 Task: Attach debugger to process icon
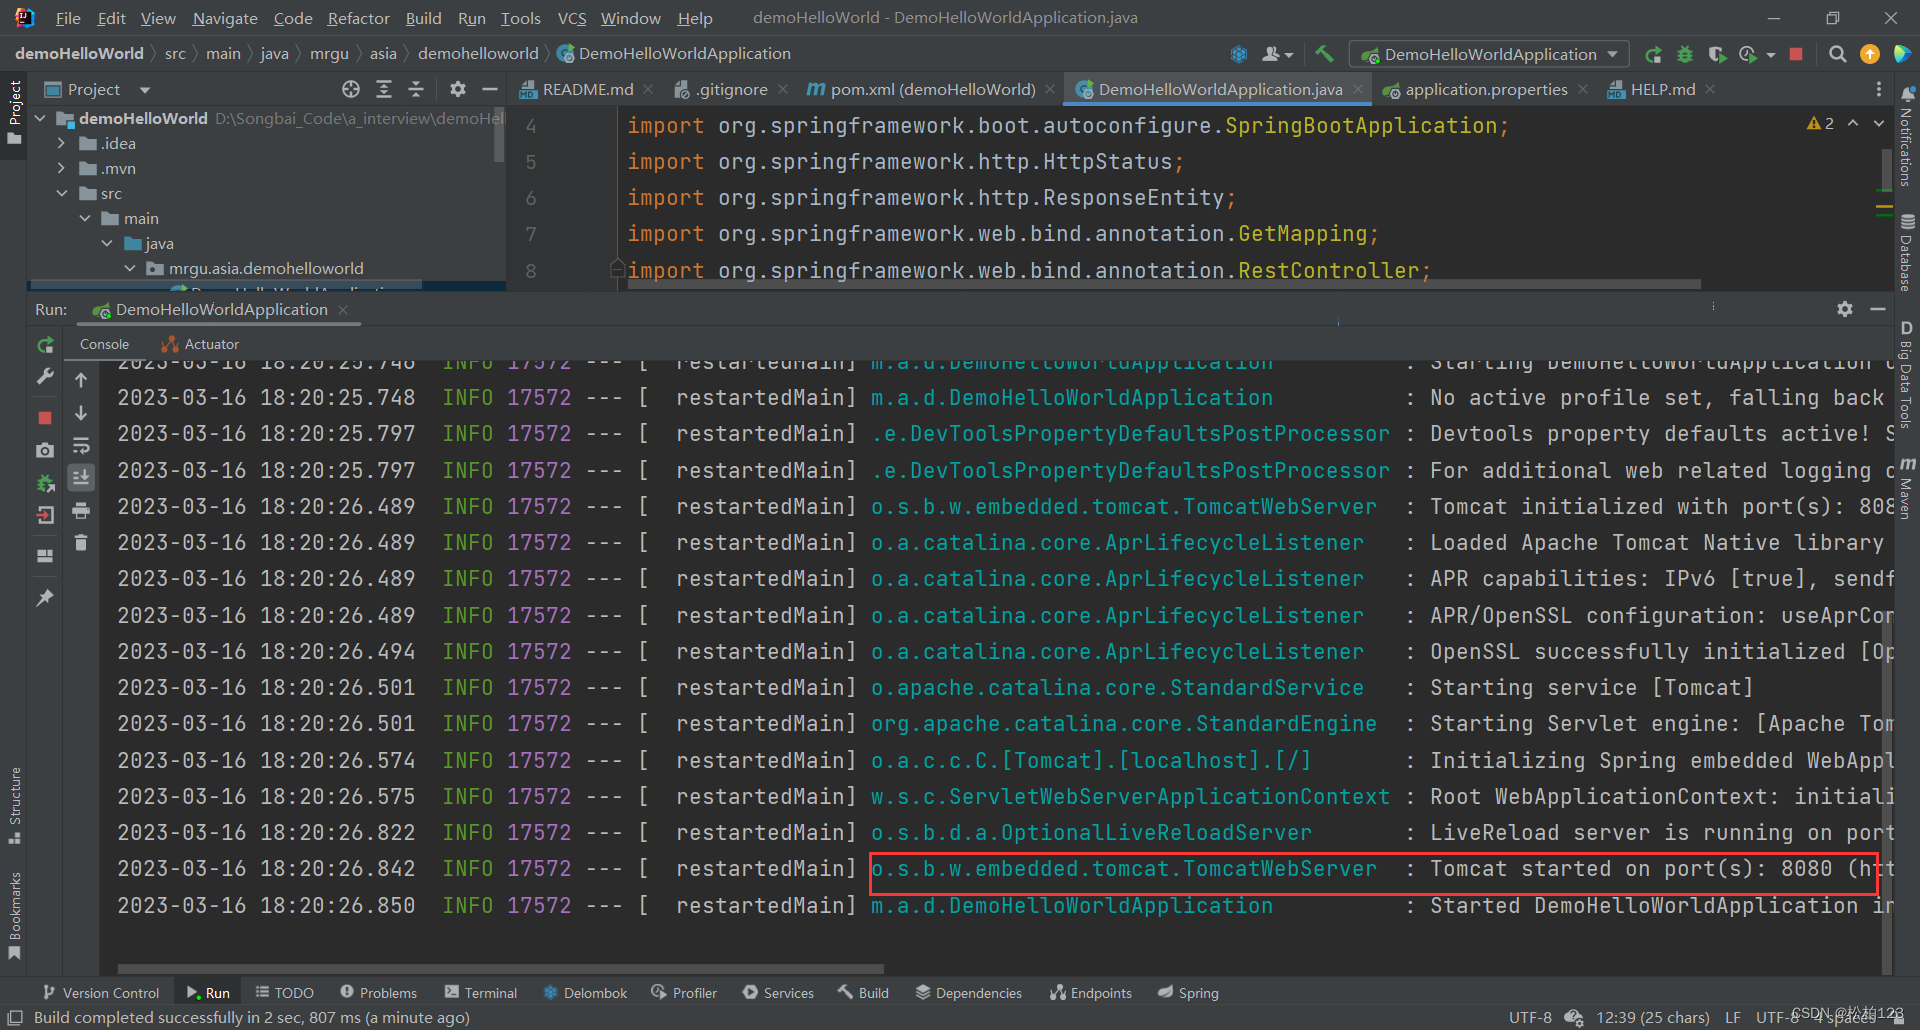point(45,483)
